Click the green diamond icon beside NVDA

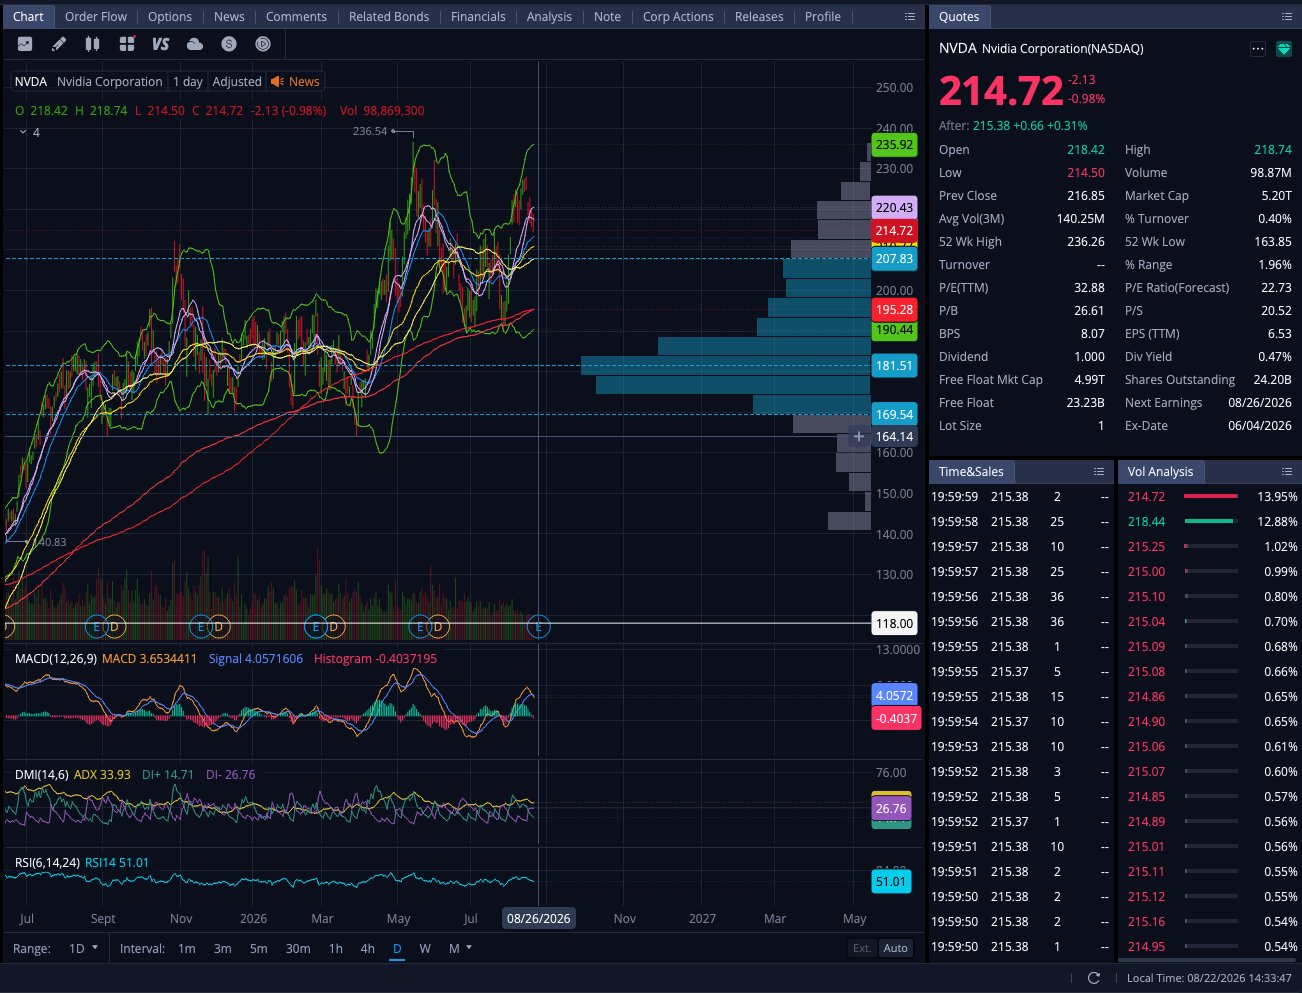pyautogui.click(x=1284, y=49)
